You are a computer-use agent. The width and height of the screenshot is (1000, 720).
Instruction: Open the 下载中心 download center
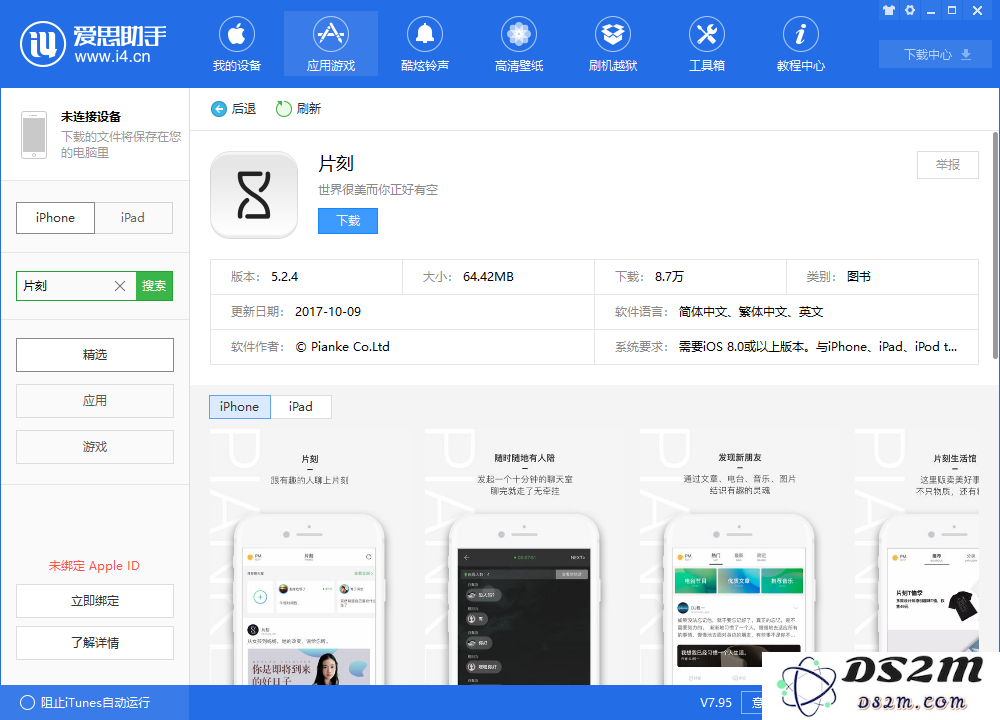point(935,54)
